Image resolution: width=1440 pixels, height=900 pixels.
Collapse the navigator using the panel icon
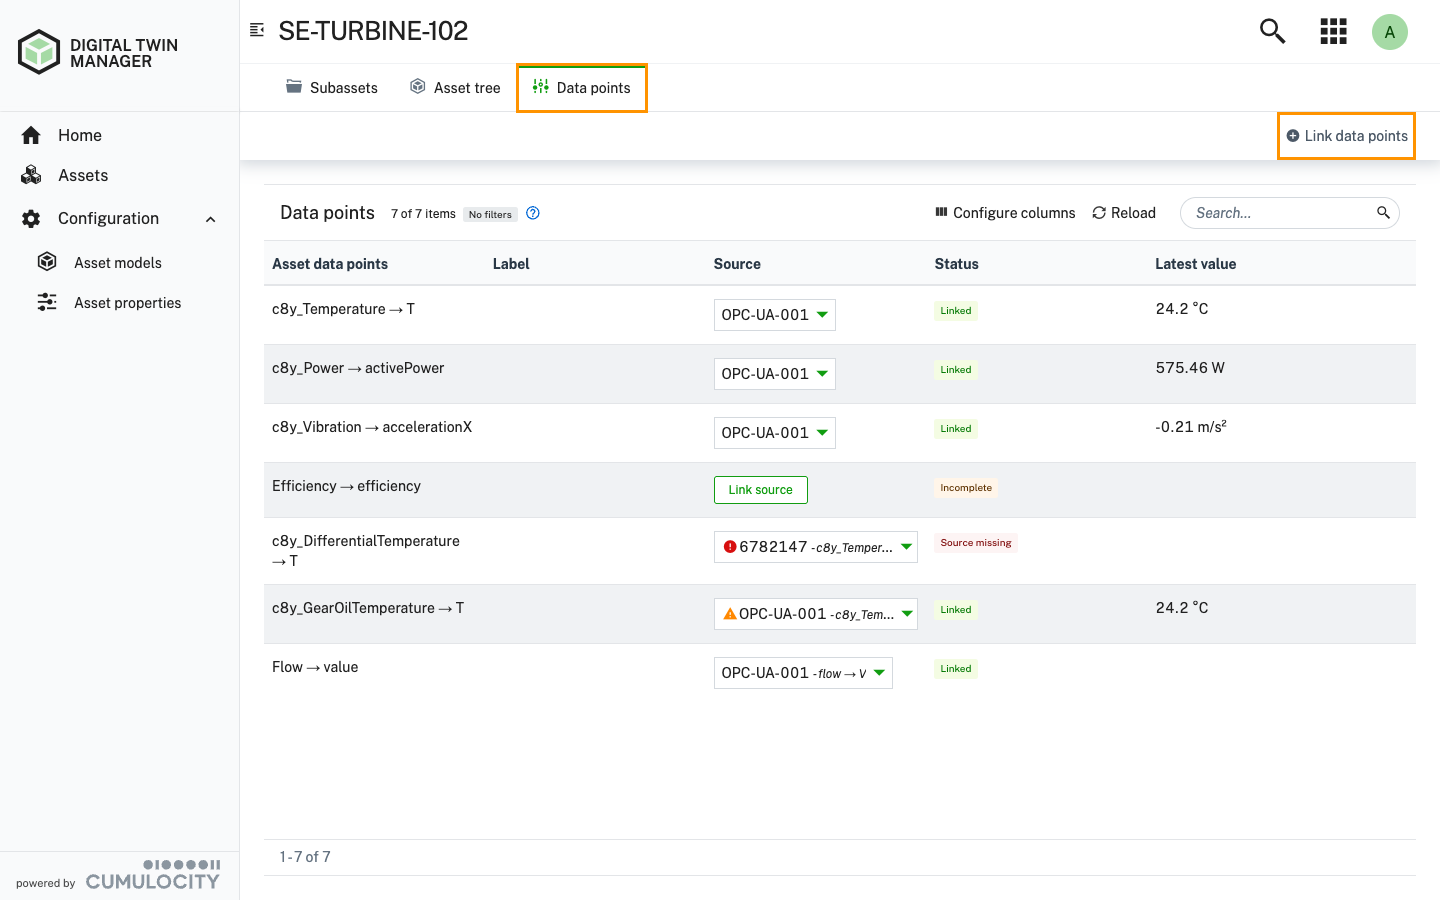pyautogui.click(x=257, y=30)
